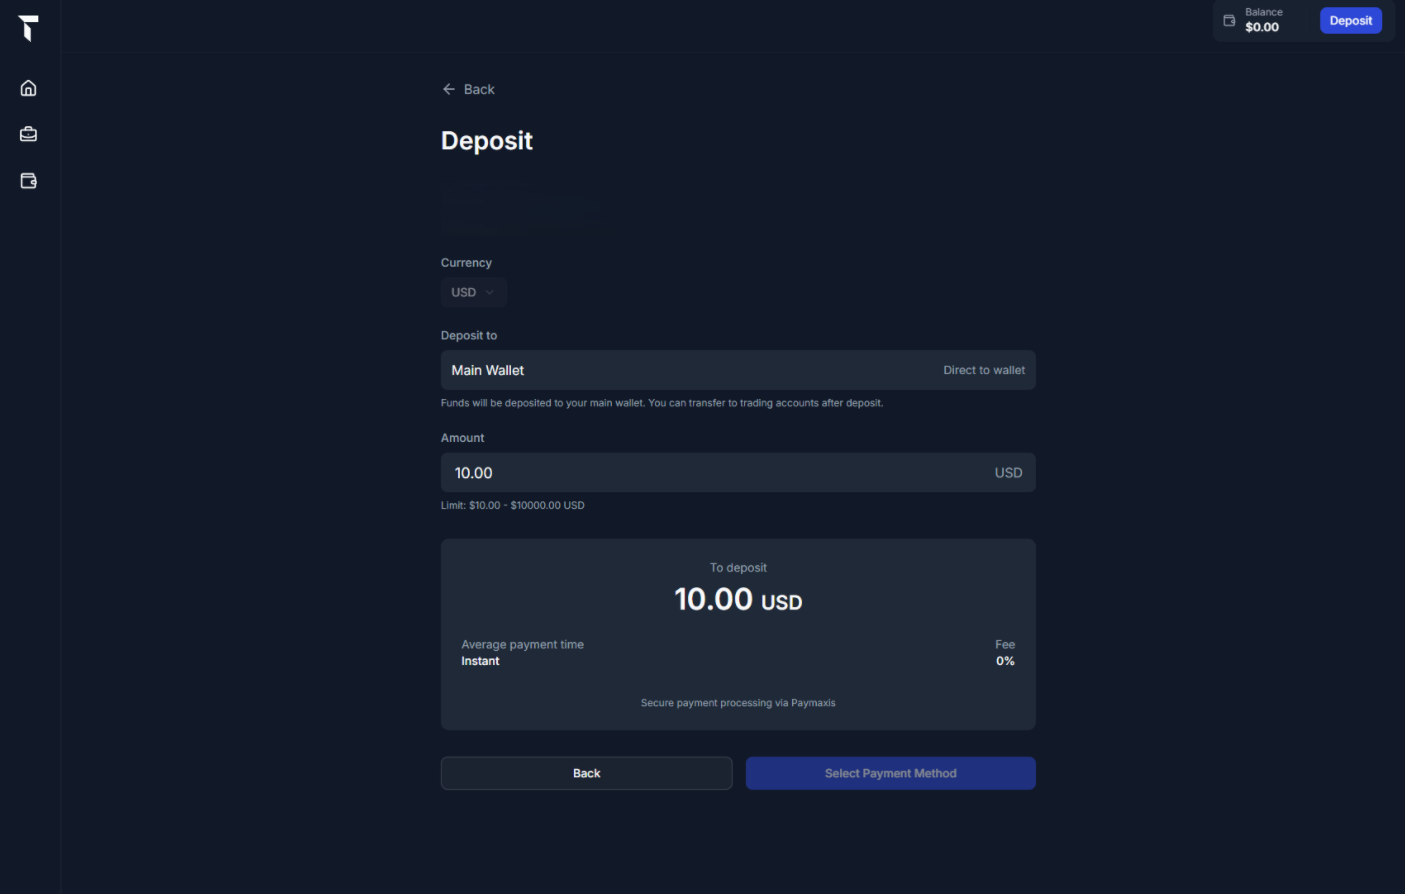Viewport: 1405px width, 894px height.
Task: Click the 'Direct to wallet' label
Action: pos(984,370)
